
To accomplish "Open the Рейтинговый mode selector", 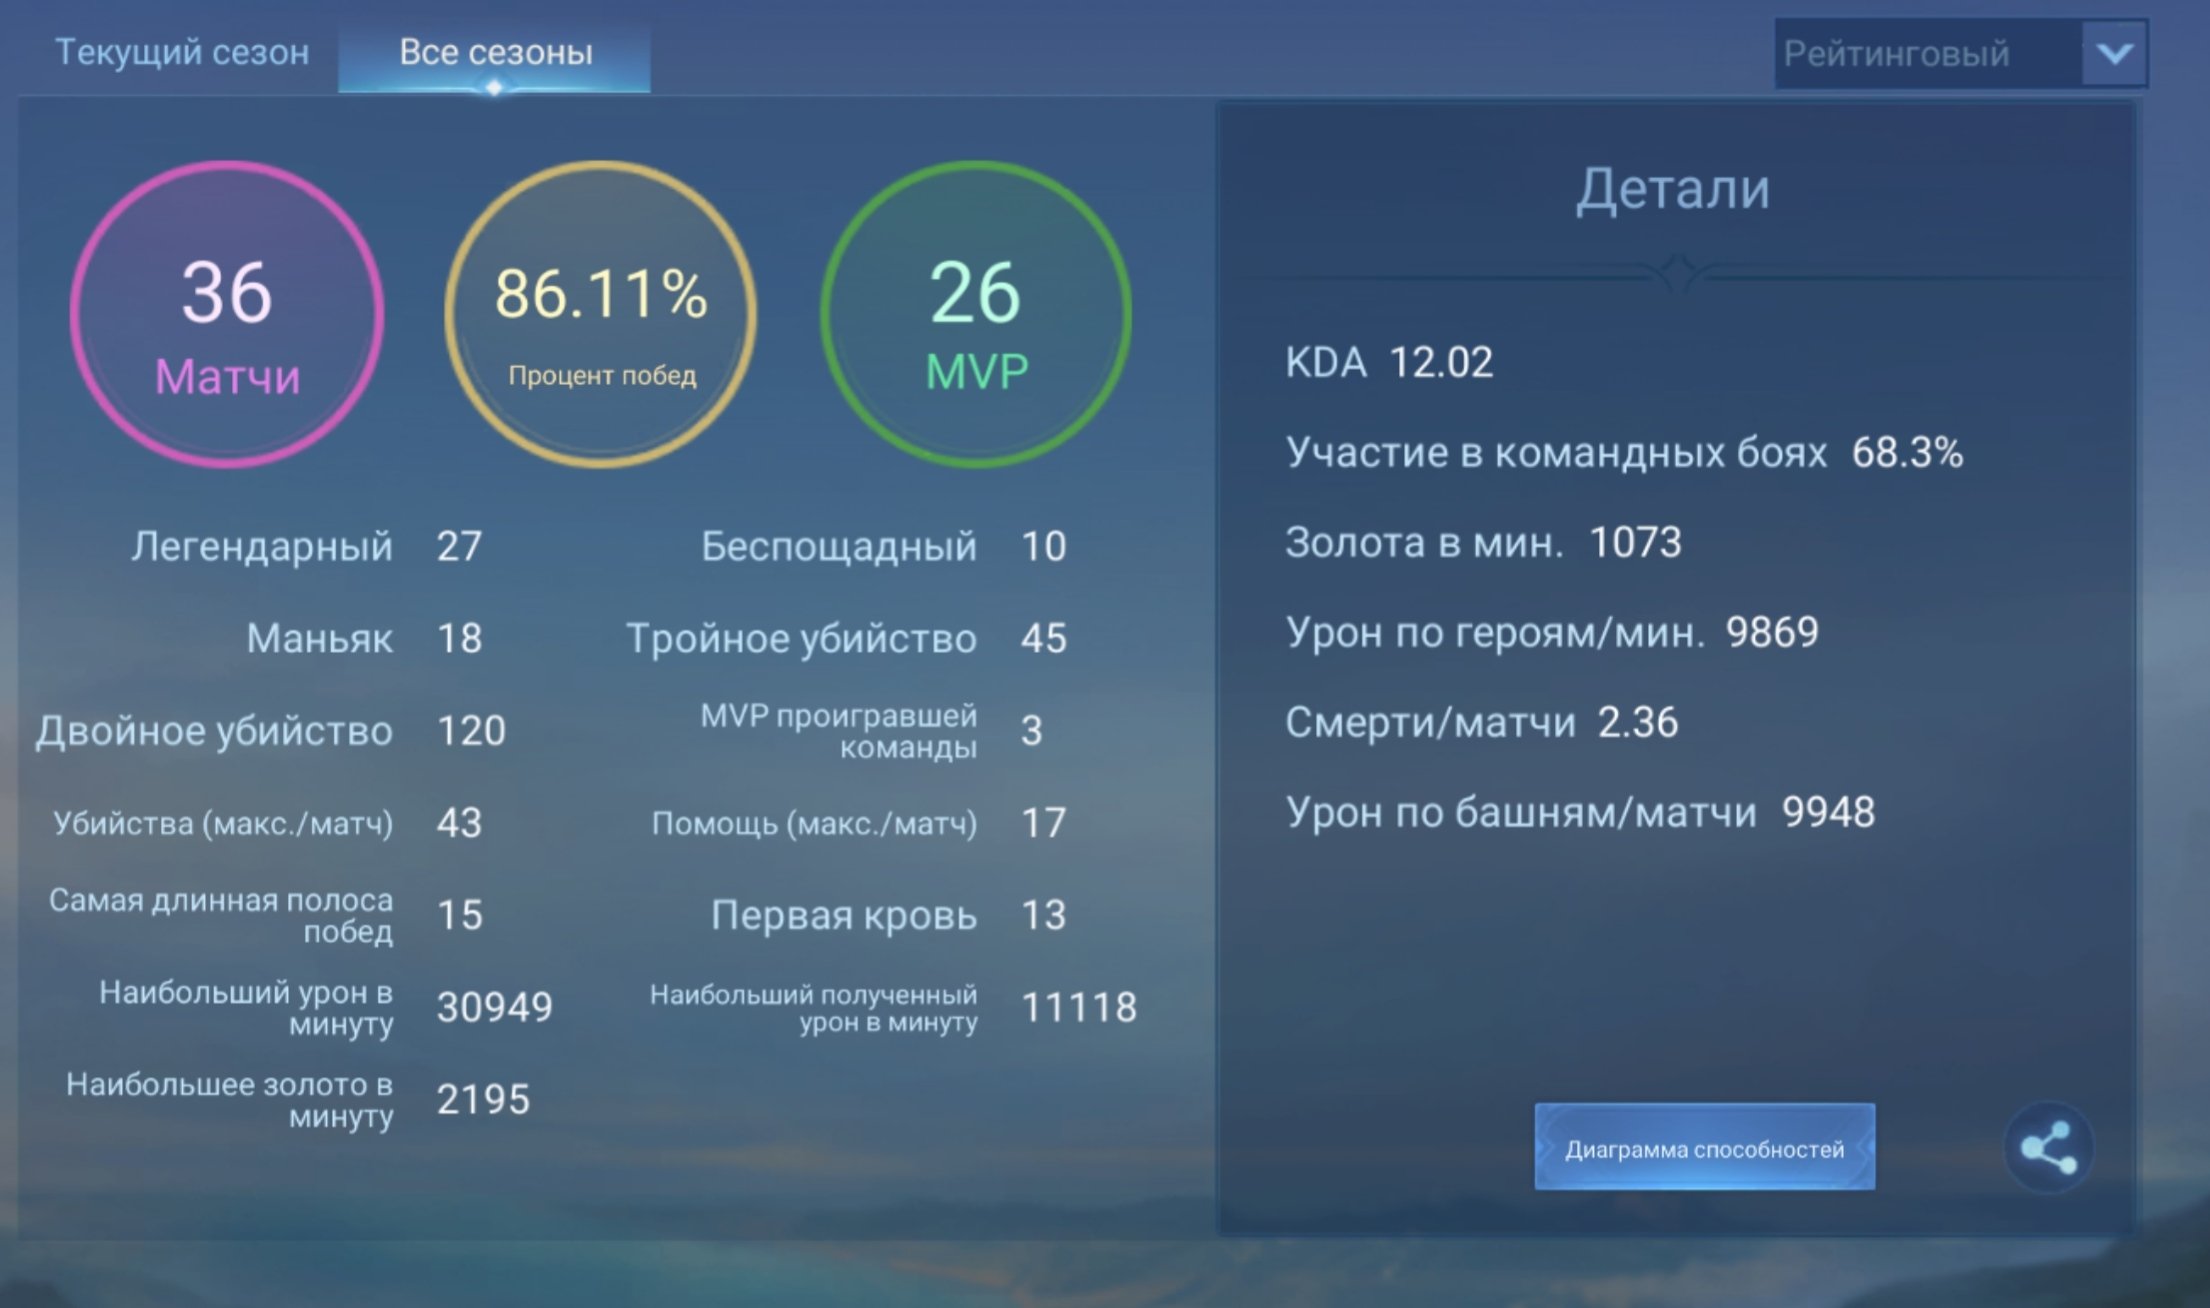I will [x=1960, y=53].
